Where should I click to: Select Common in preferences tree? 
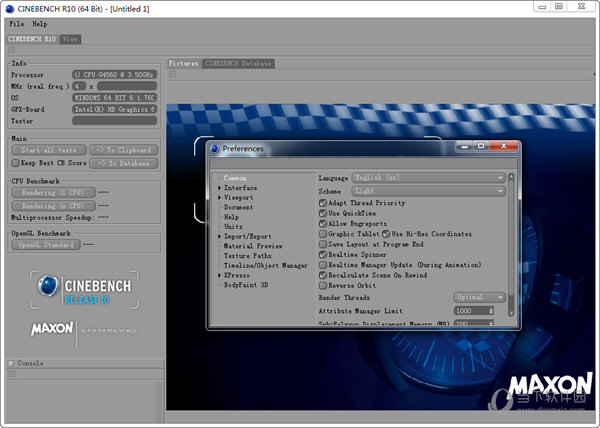[235, 178]
